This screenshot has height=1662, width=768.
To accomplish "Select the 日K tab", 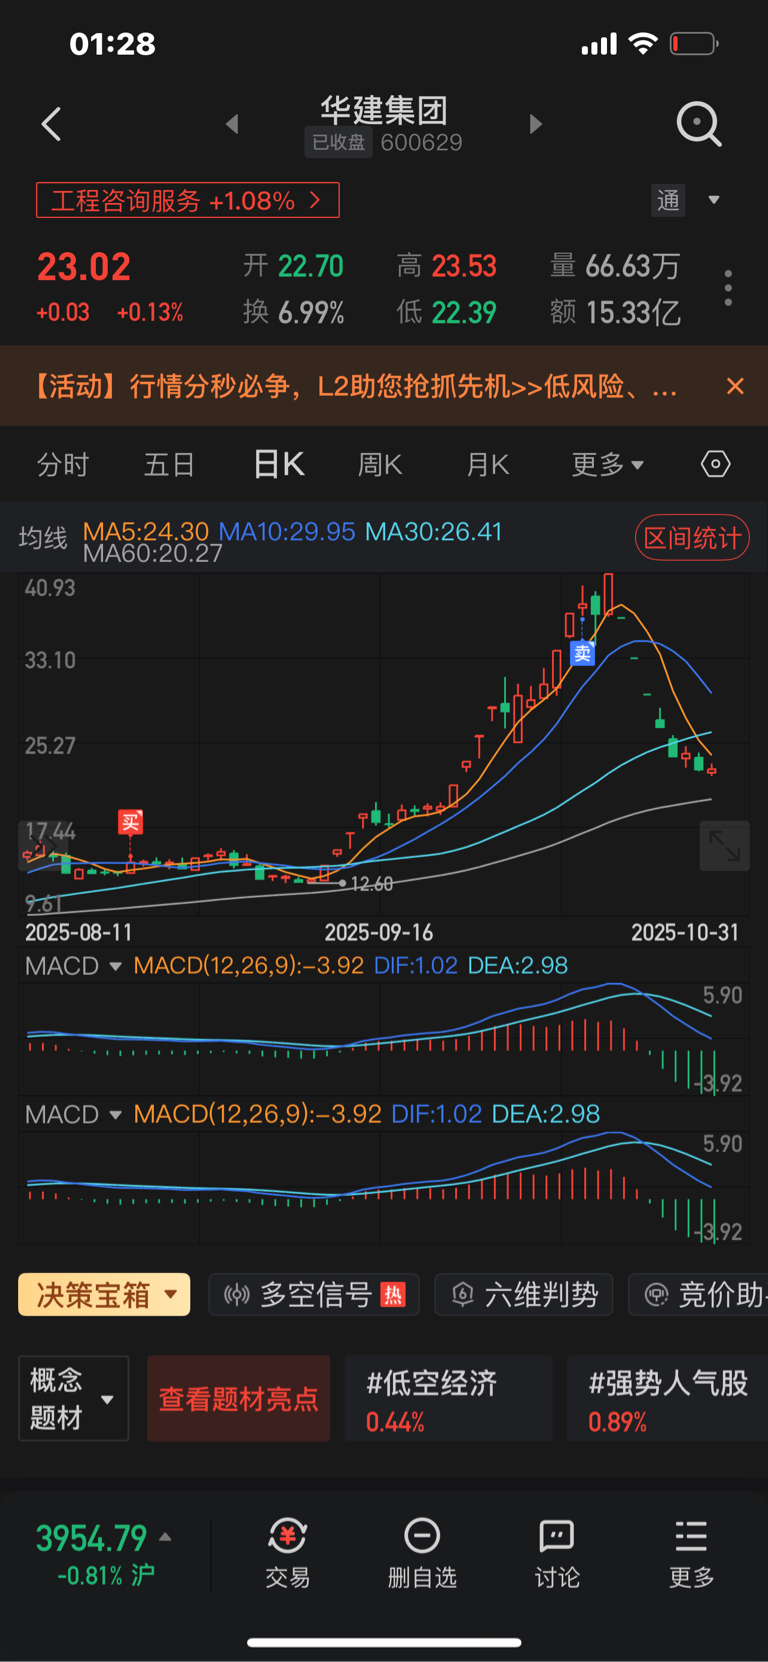I will click(279, 464).
